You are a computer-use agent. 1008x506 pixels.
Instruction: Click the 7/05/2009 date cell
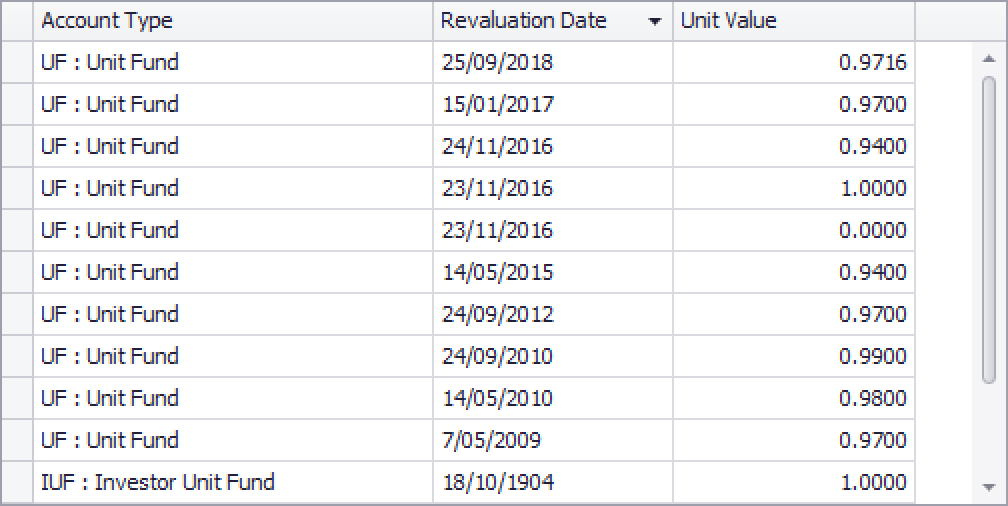[553, 440]
